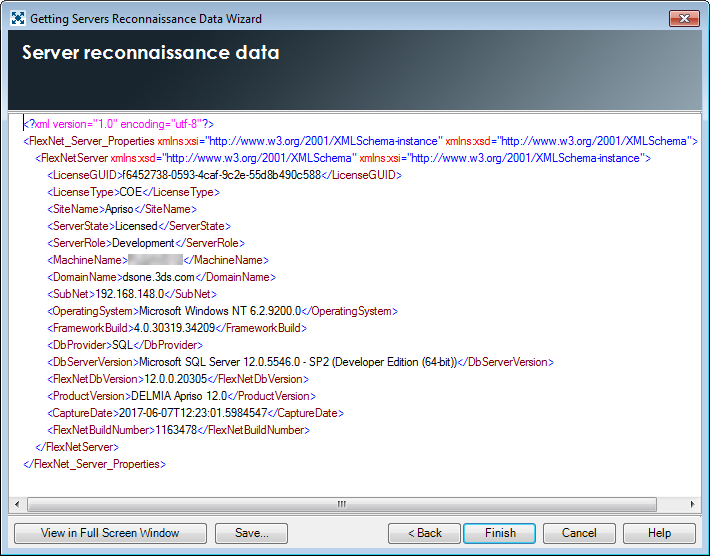Click the ServerState value Licensed

tap(136, 226)
